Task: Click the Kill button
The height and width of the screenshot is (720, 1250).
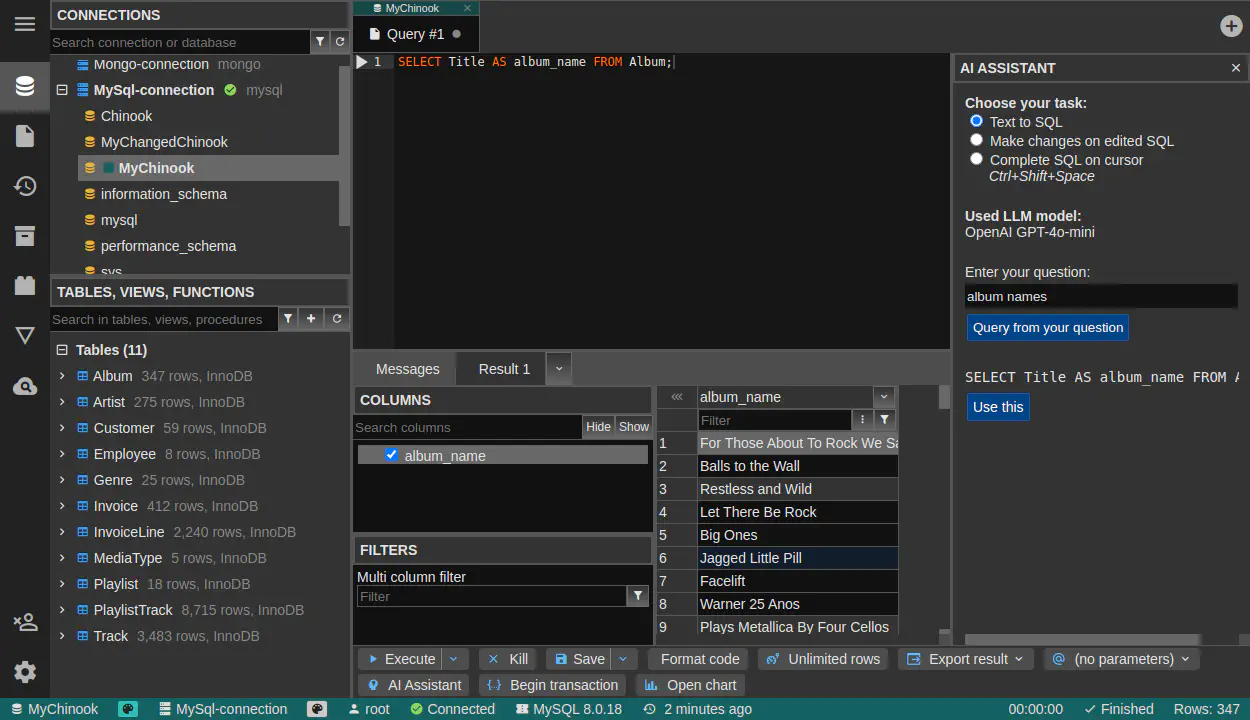Action: tap(508, 659)
